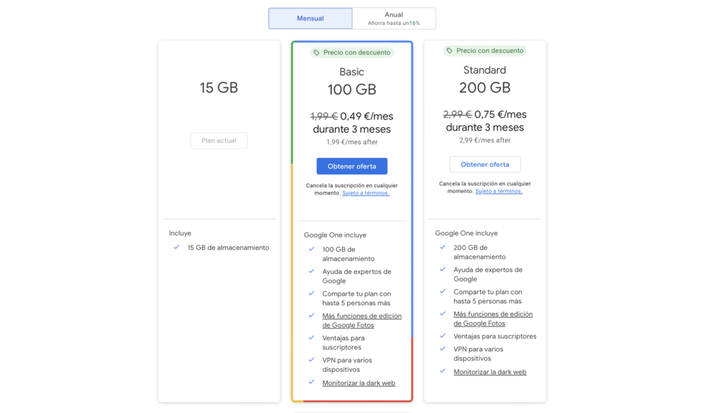Image resolution: width=715 pixels, height=413 pixels.
Task: Open Más funciones de edición link in Standard
Action: tap(493, 319)
